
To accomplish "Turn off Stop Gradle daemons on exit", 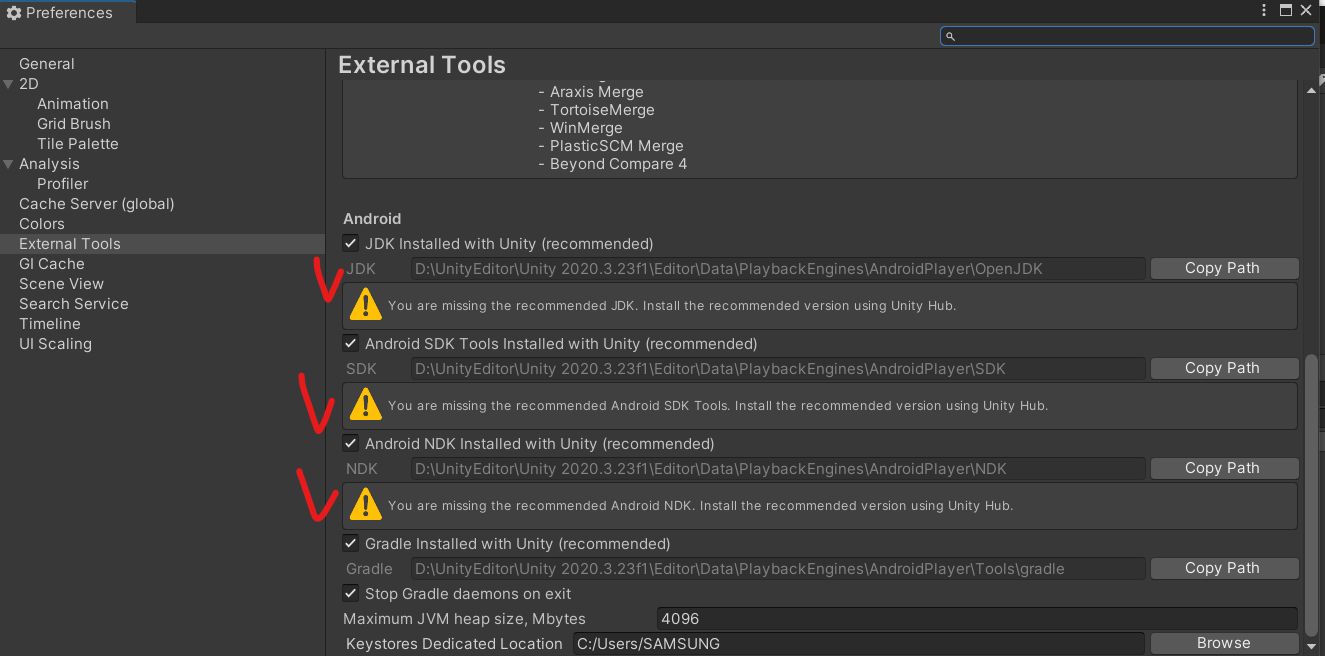I will [x=351, y=593].
